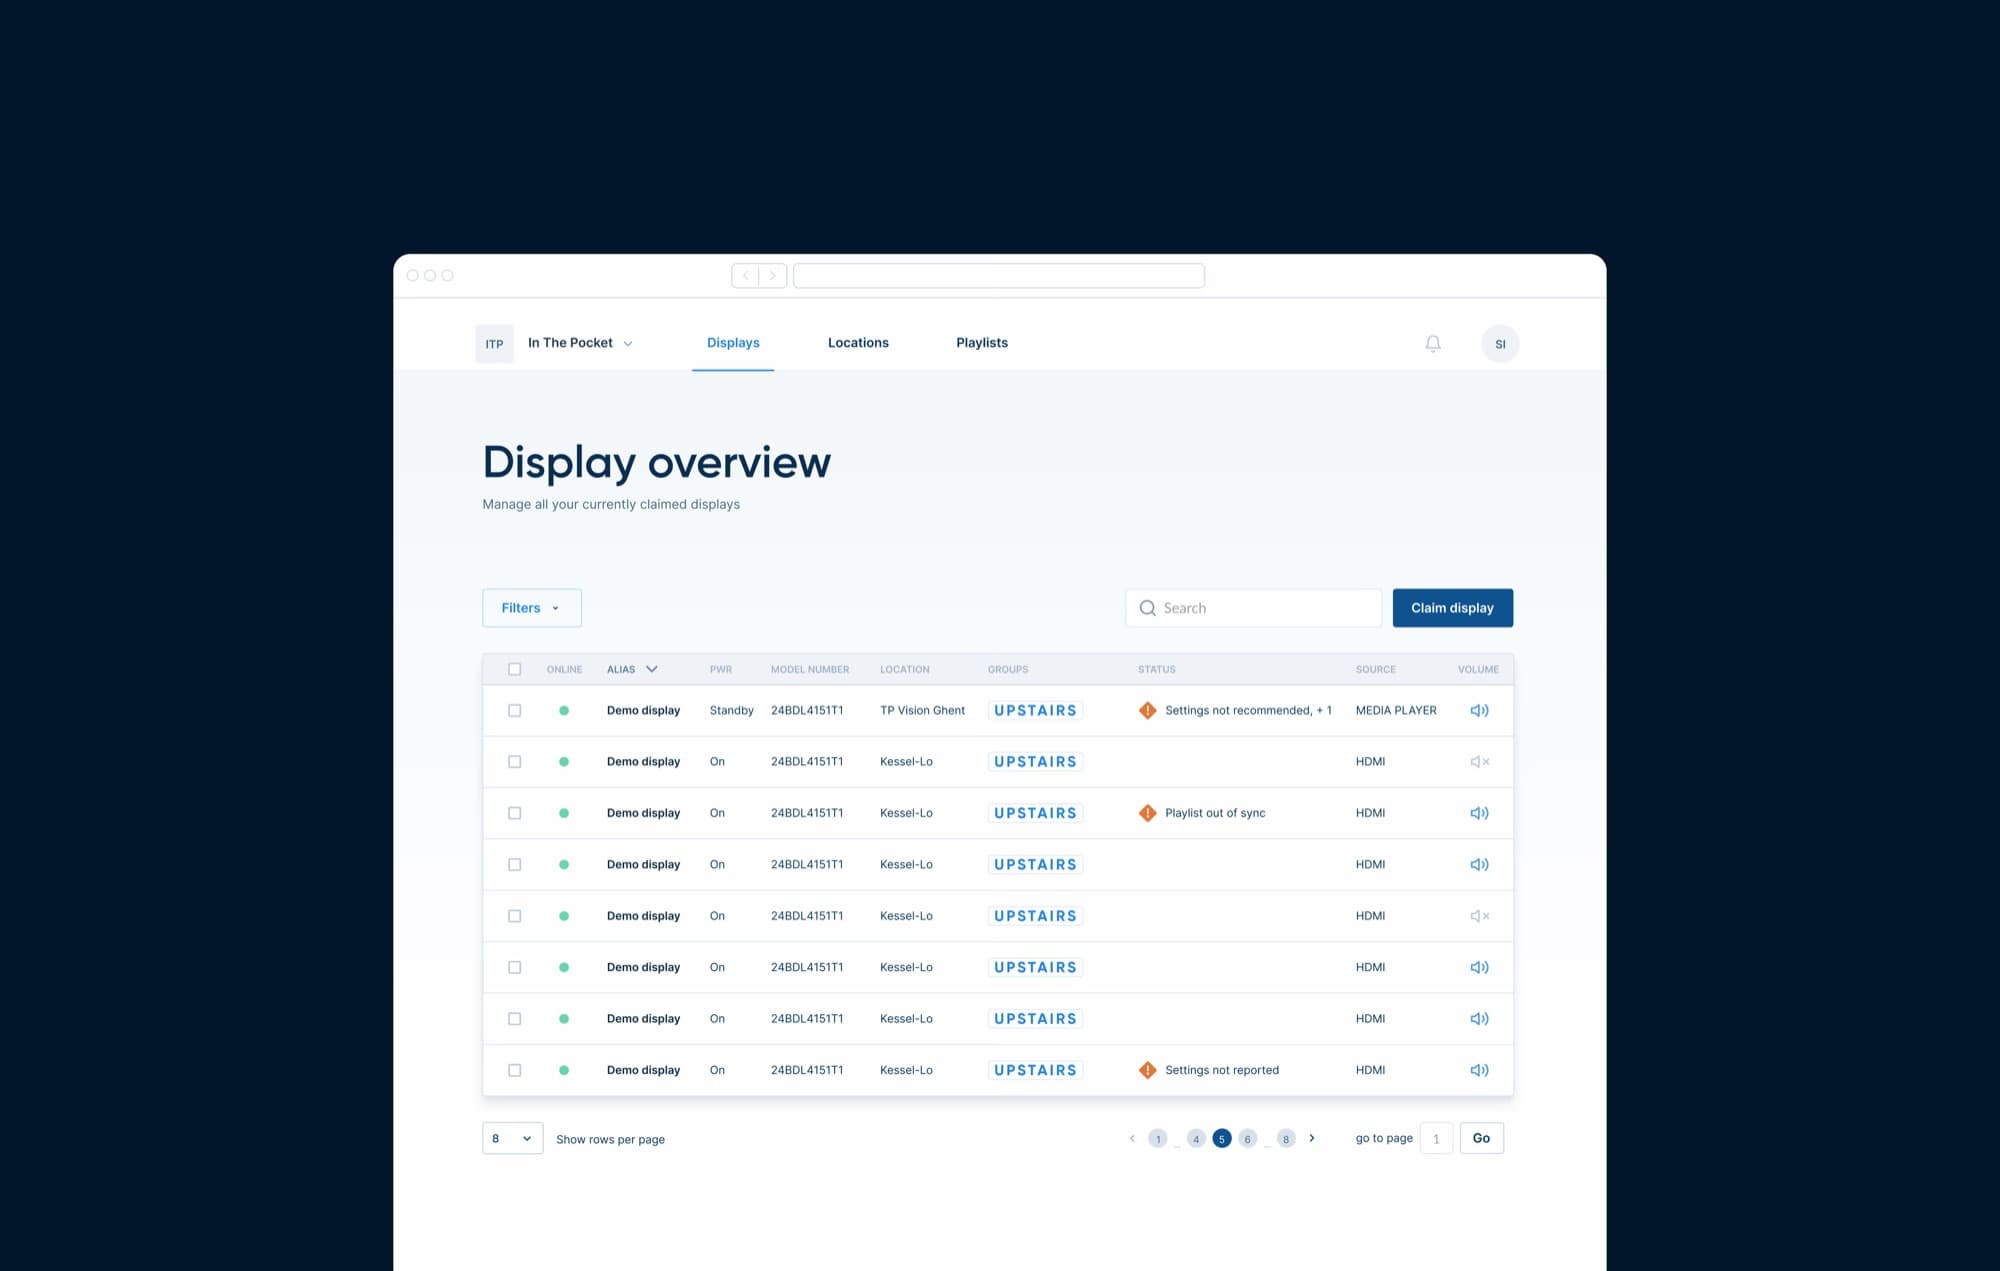Jump to page 6 in pagination

1247,1139
